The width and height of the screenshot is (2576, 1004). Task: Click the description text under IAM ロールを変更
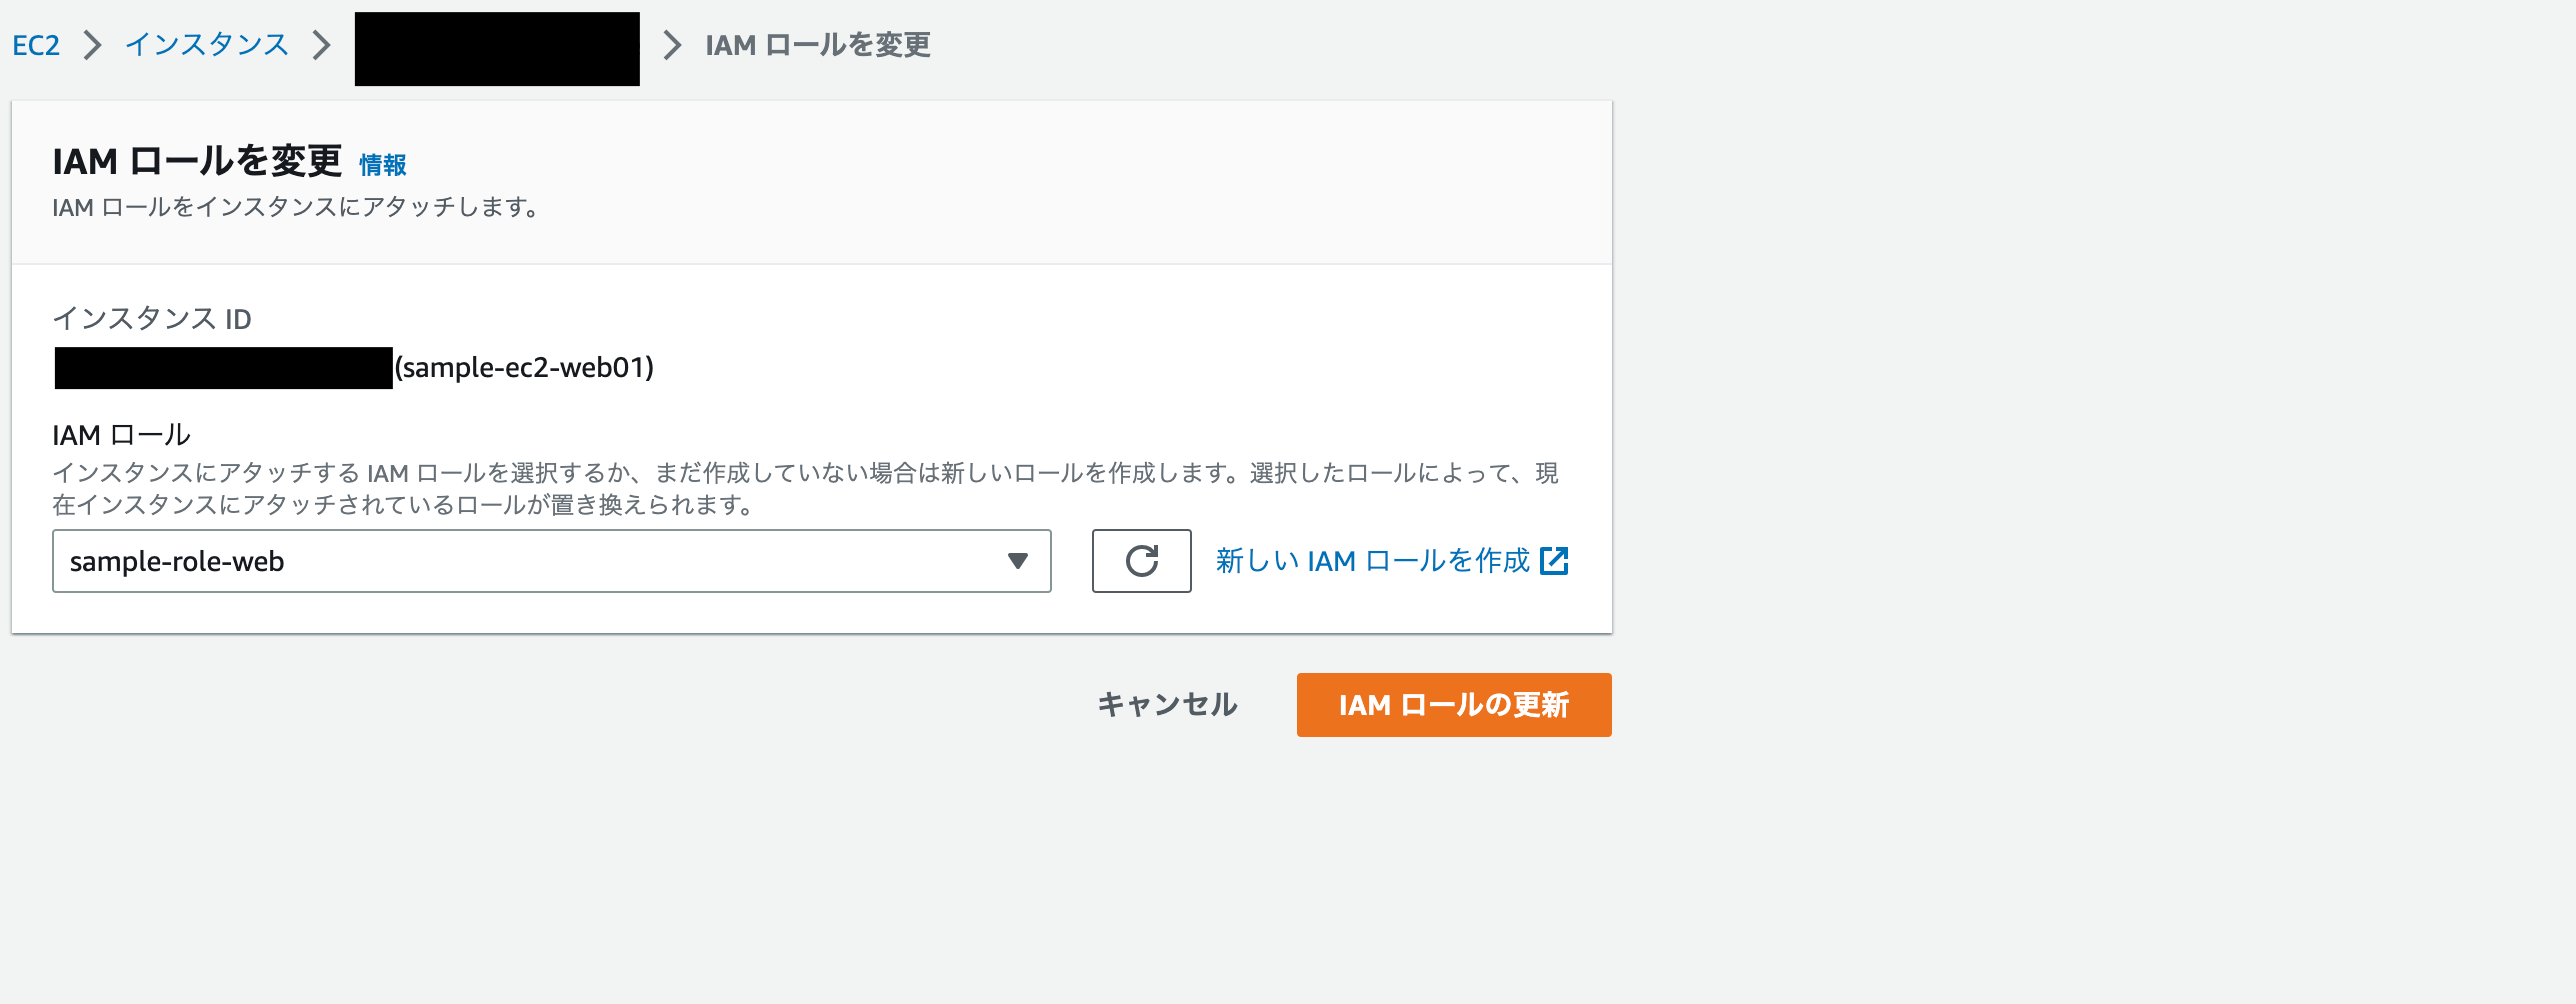tap(296, 208)
